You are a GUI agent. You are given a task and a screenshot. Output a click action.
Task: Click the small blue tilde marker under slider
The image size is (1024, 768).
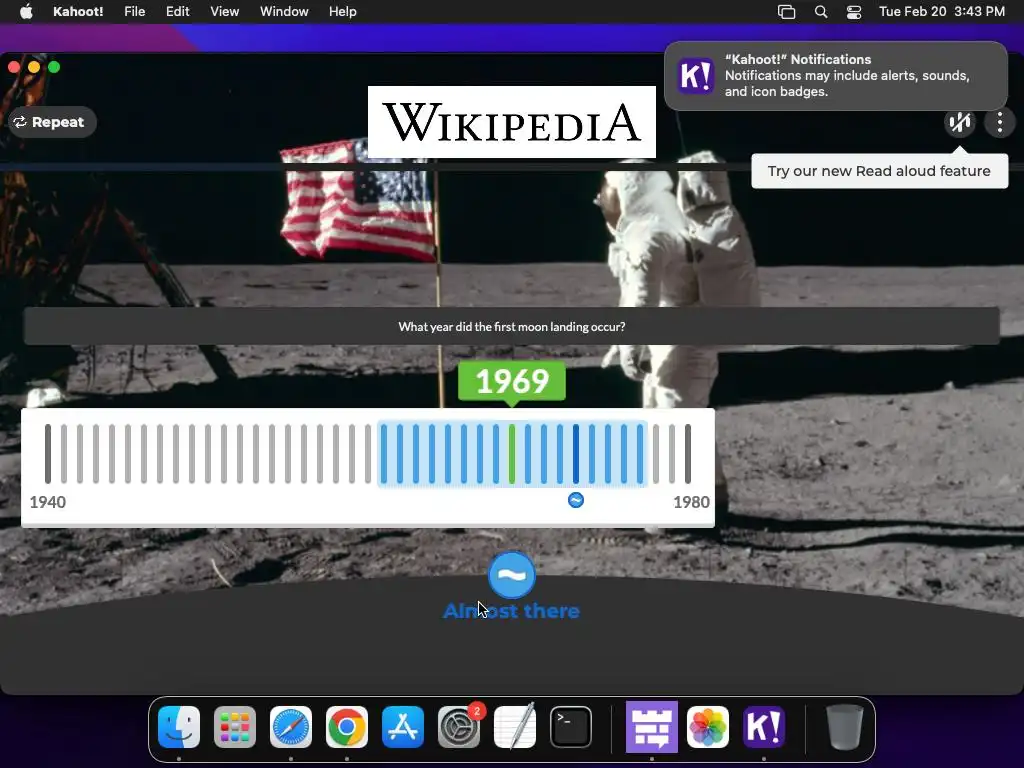[576, 500]
